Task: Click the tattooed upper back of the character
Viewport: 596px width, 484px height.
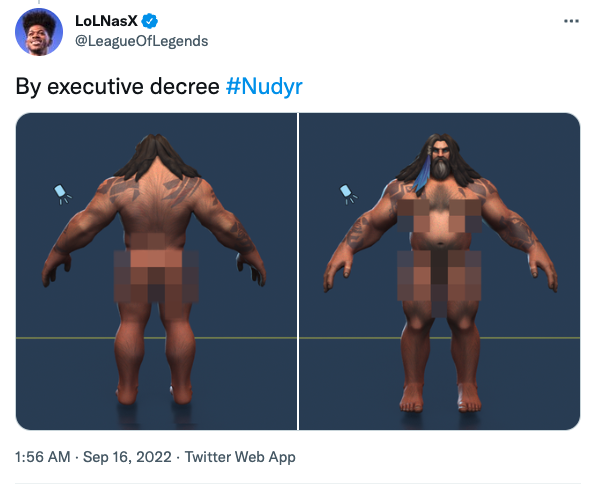Action: coord(156,196)
